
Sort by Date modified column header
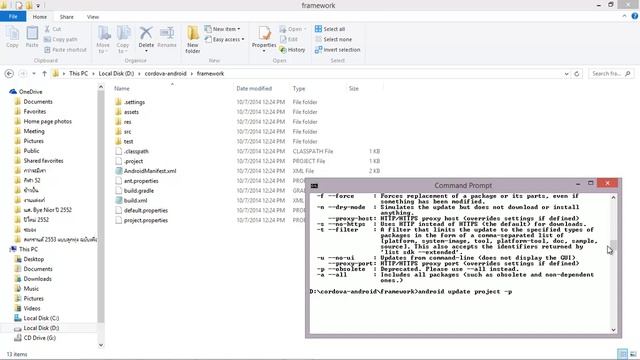click(254, 88)
